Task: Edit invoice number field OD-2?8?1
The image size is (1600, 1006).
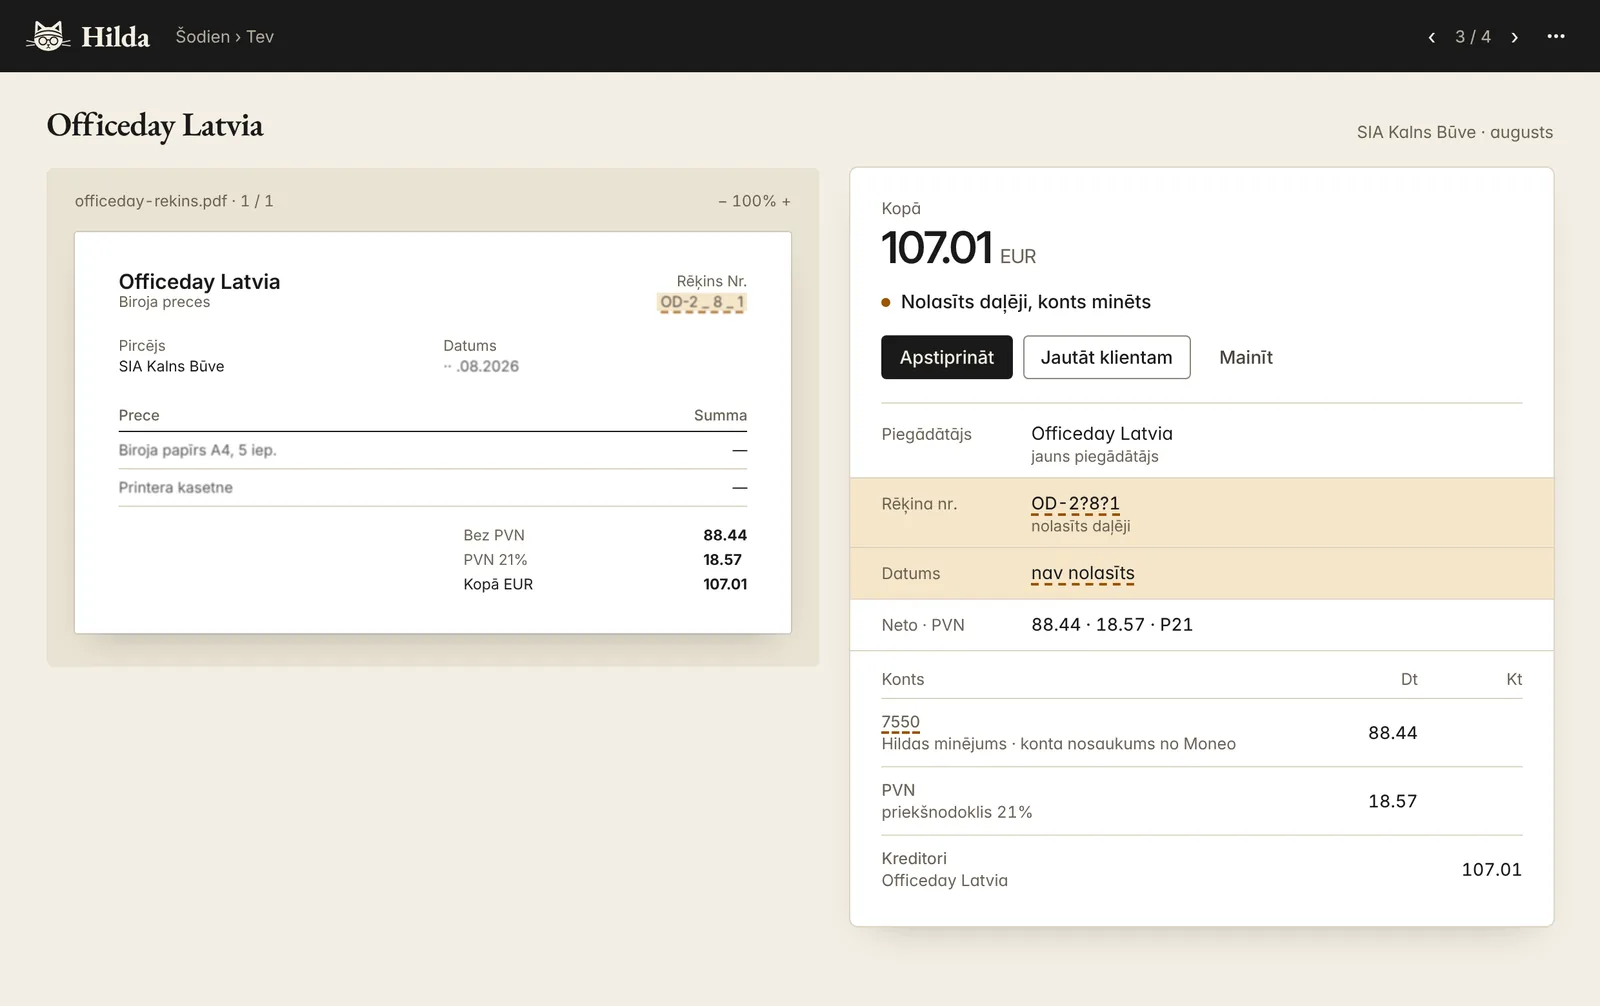Action: pyautogui.click(x=1075, y=504)
